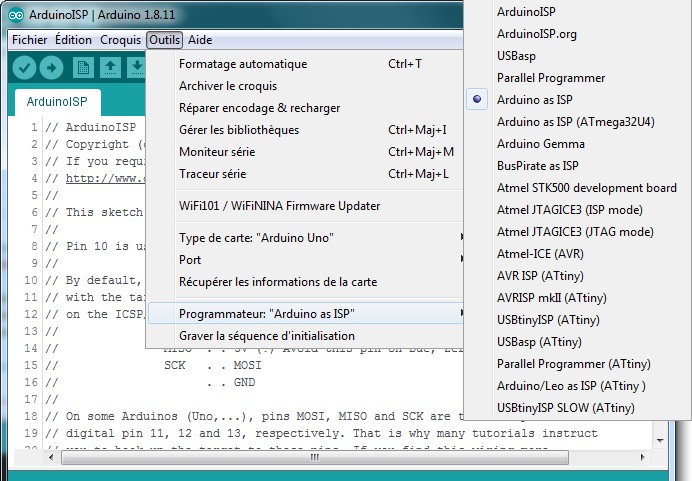Click the New sketch toolbar icon
This screenshot has height=481, width=692.
[x=83, y=68]
